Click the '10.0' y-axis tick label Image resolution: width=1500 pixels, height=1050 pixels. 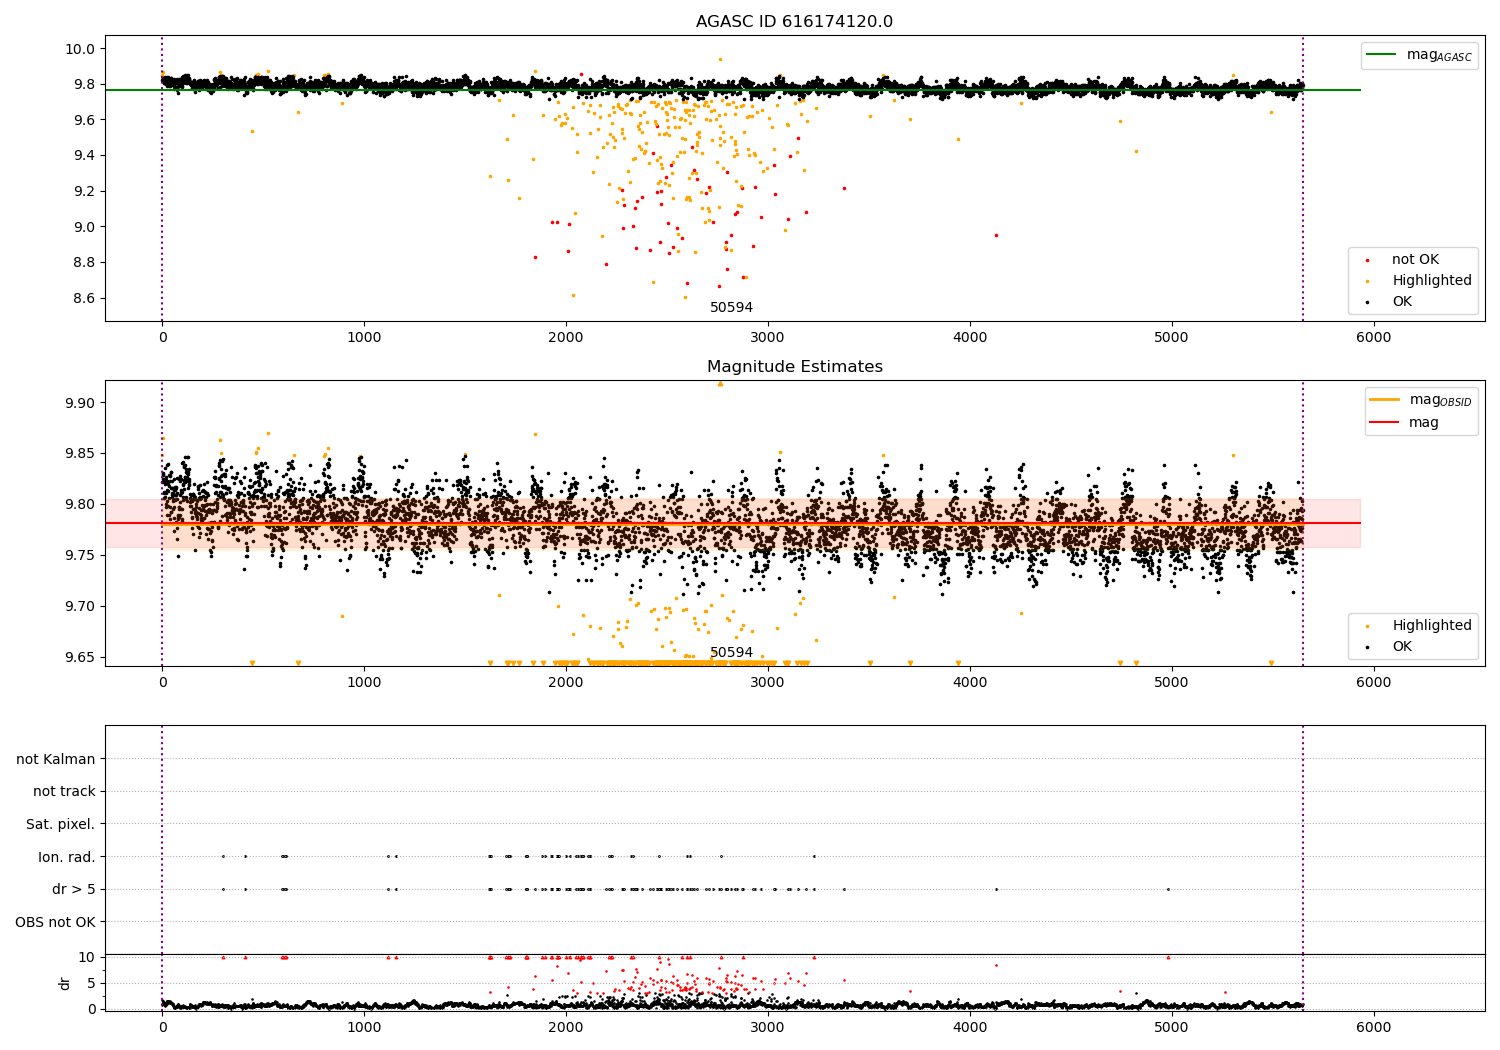pyautogui.click(x=81, y=49)
